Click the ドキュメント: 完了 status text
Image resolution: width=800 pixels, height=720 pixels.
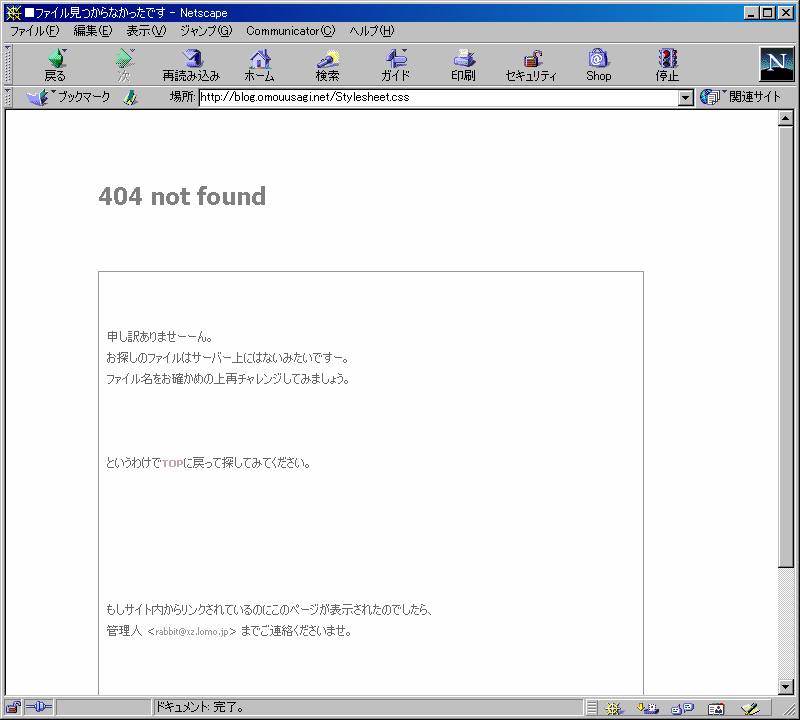200,707
